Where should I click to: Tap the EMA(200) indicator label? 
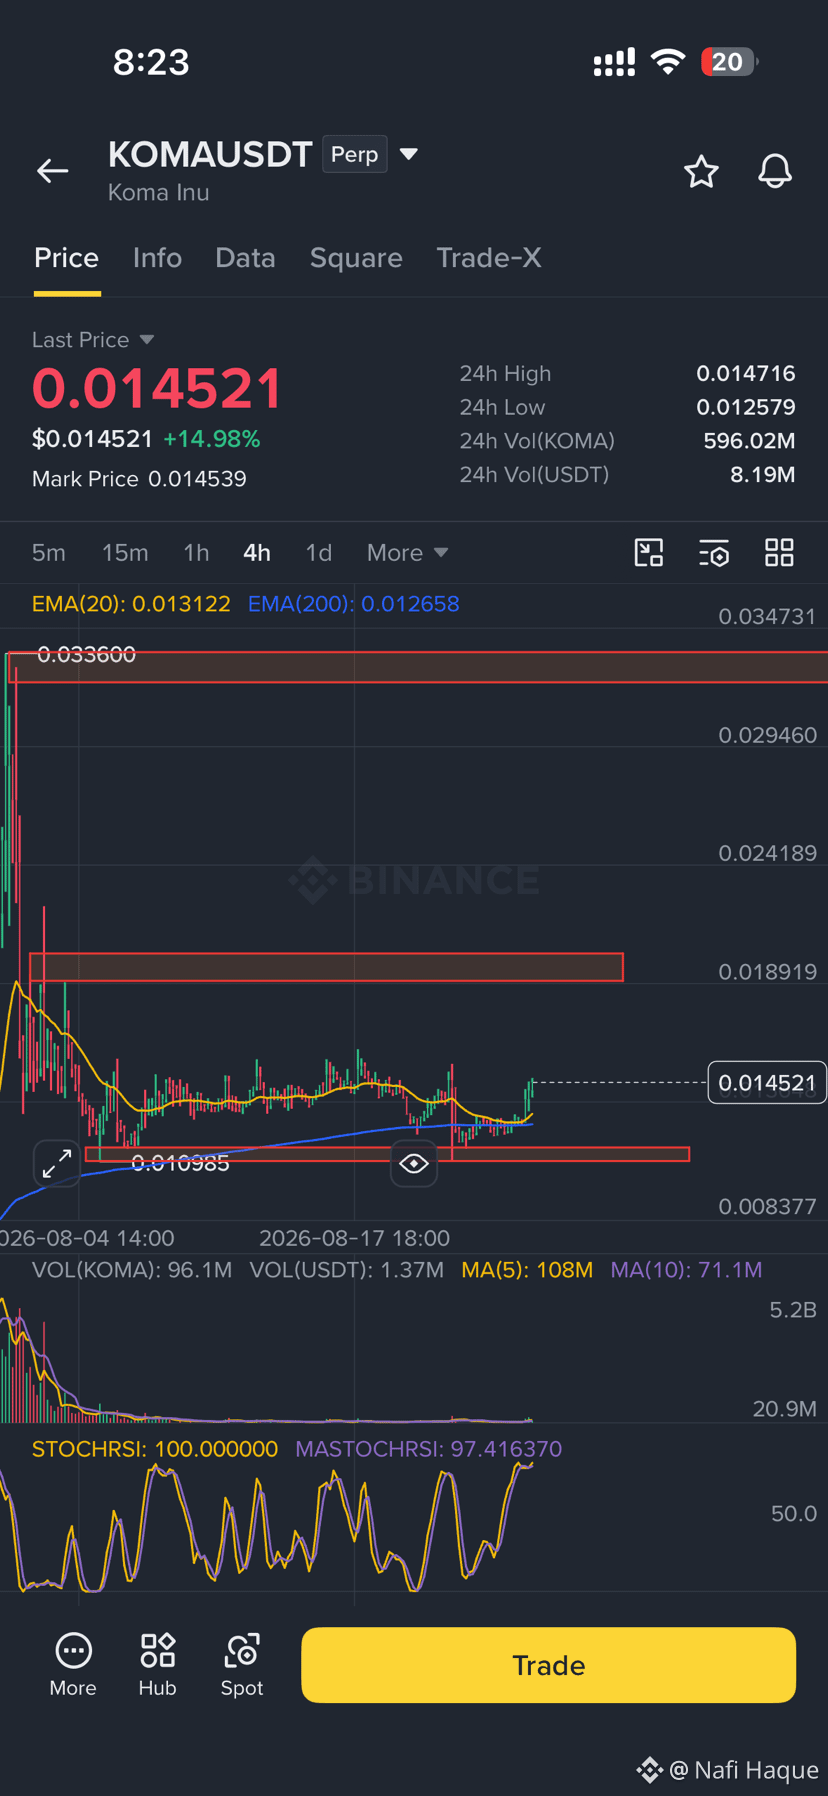point(353,604)
